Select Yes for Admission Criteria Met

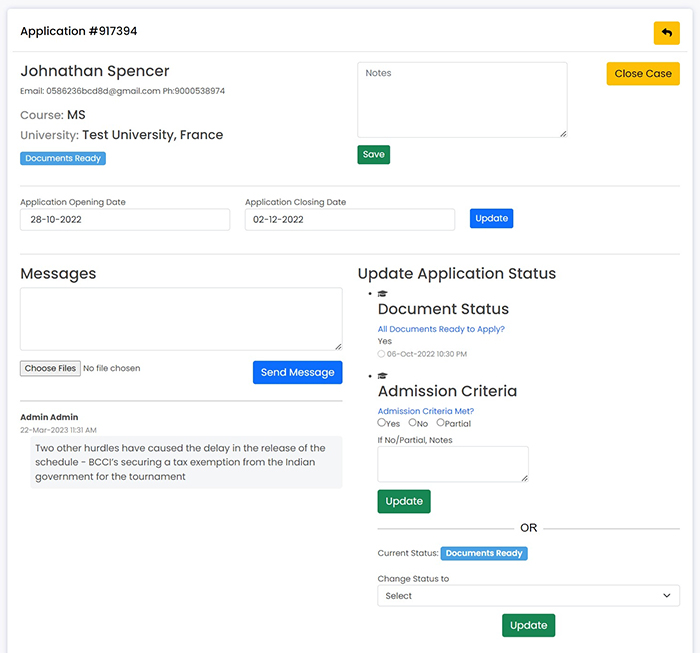tap(381, 422)
